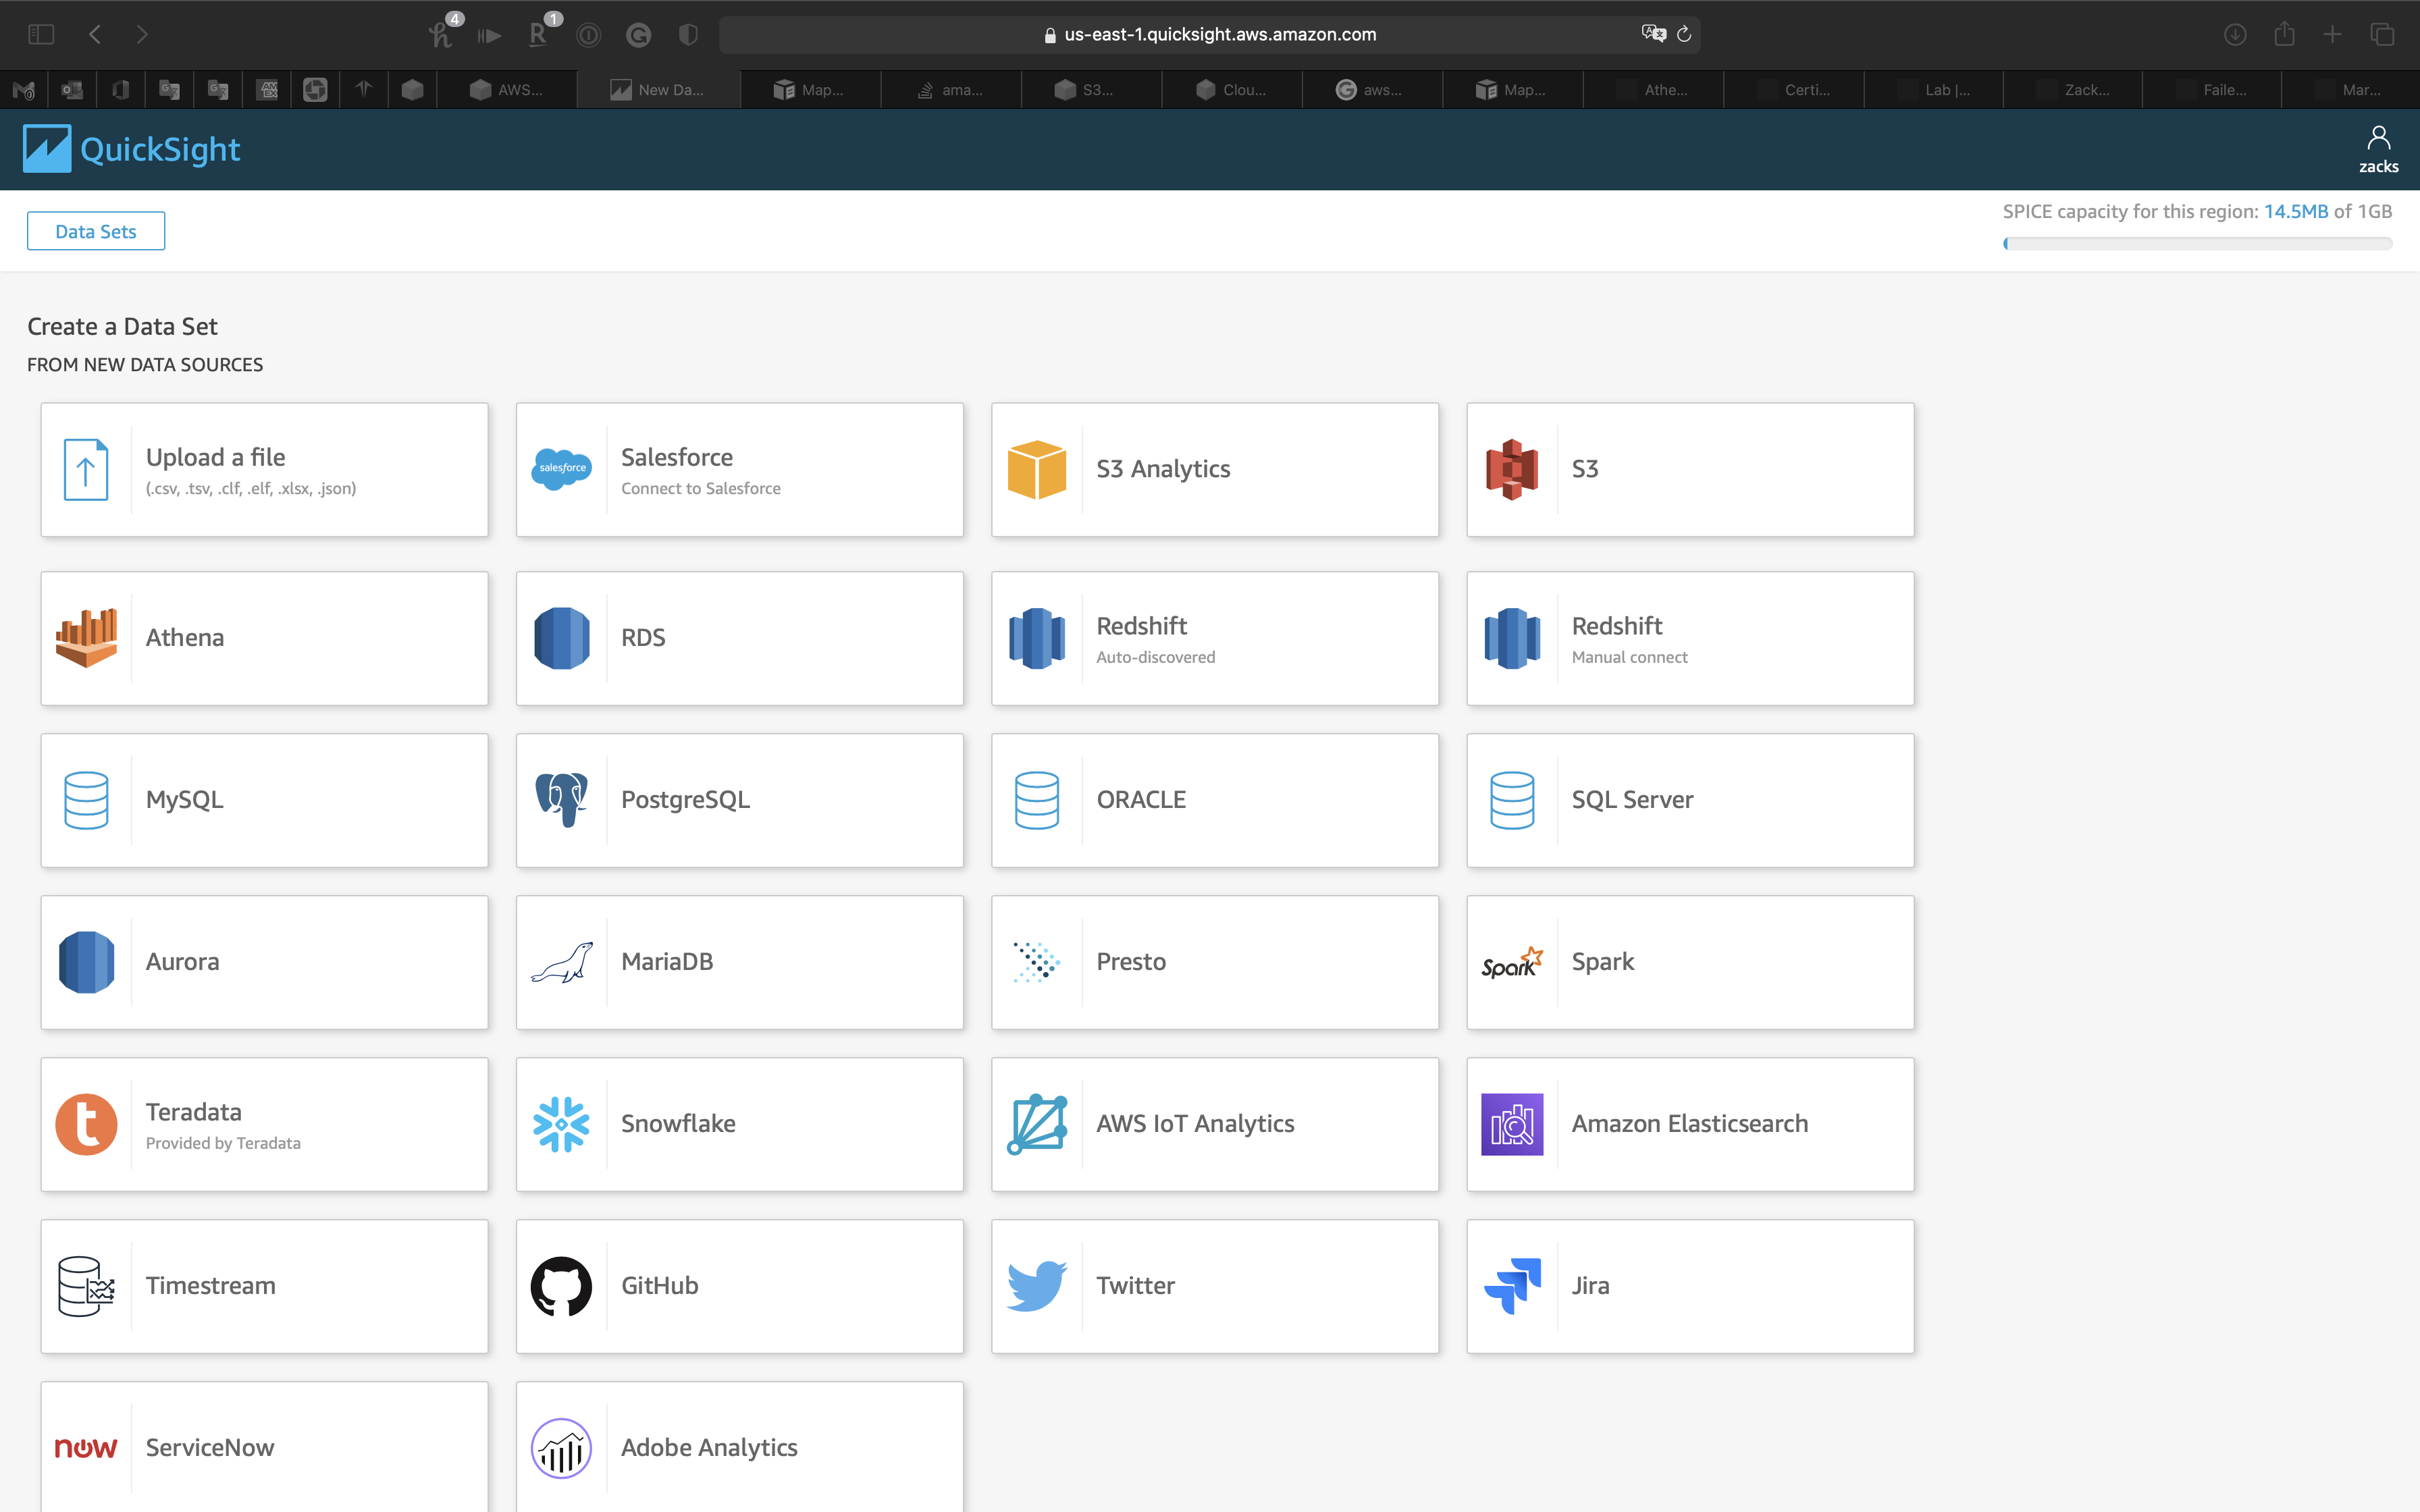
Task: Open the Upload a file card
Action: (264, 470)
